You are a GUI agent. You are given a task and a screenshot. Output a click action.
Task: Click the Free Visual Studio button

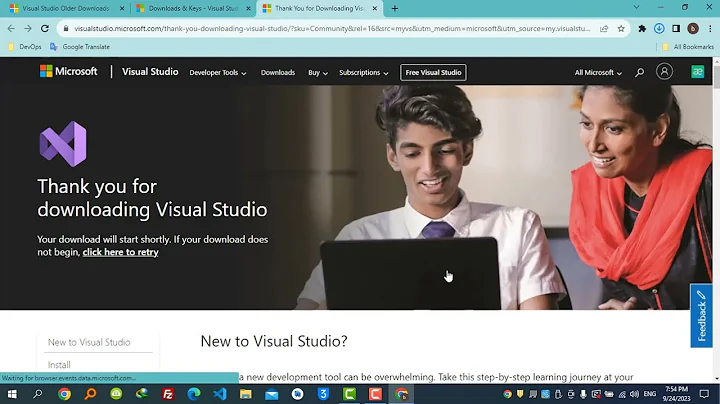click(x=433, y=73)
